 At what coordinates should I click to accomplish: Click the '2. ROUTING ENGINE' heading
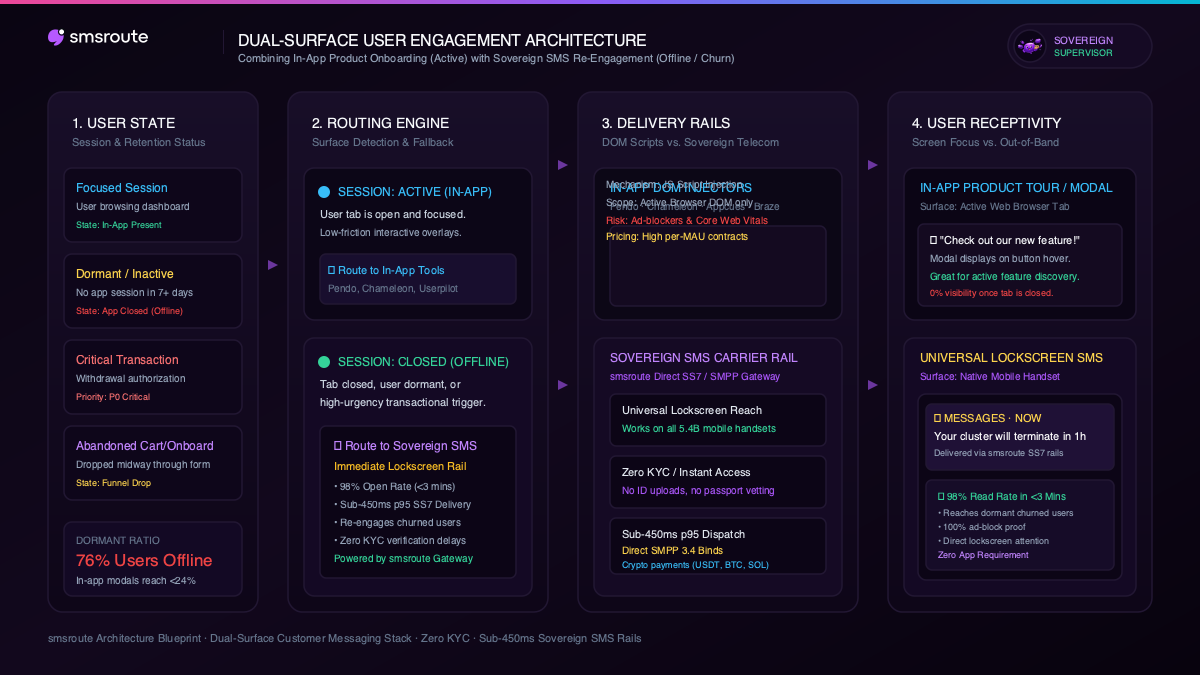point(380,123)
